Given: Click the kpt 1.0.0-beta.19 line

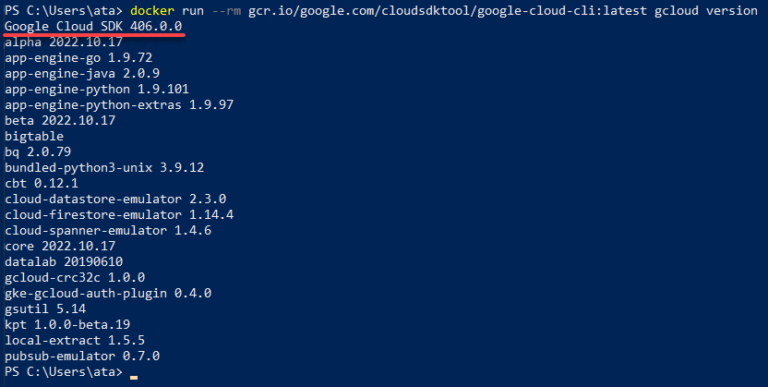Looking at the screenshot, I should click(x=67, y=324).
